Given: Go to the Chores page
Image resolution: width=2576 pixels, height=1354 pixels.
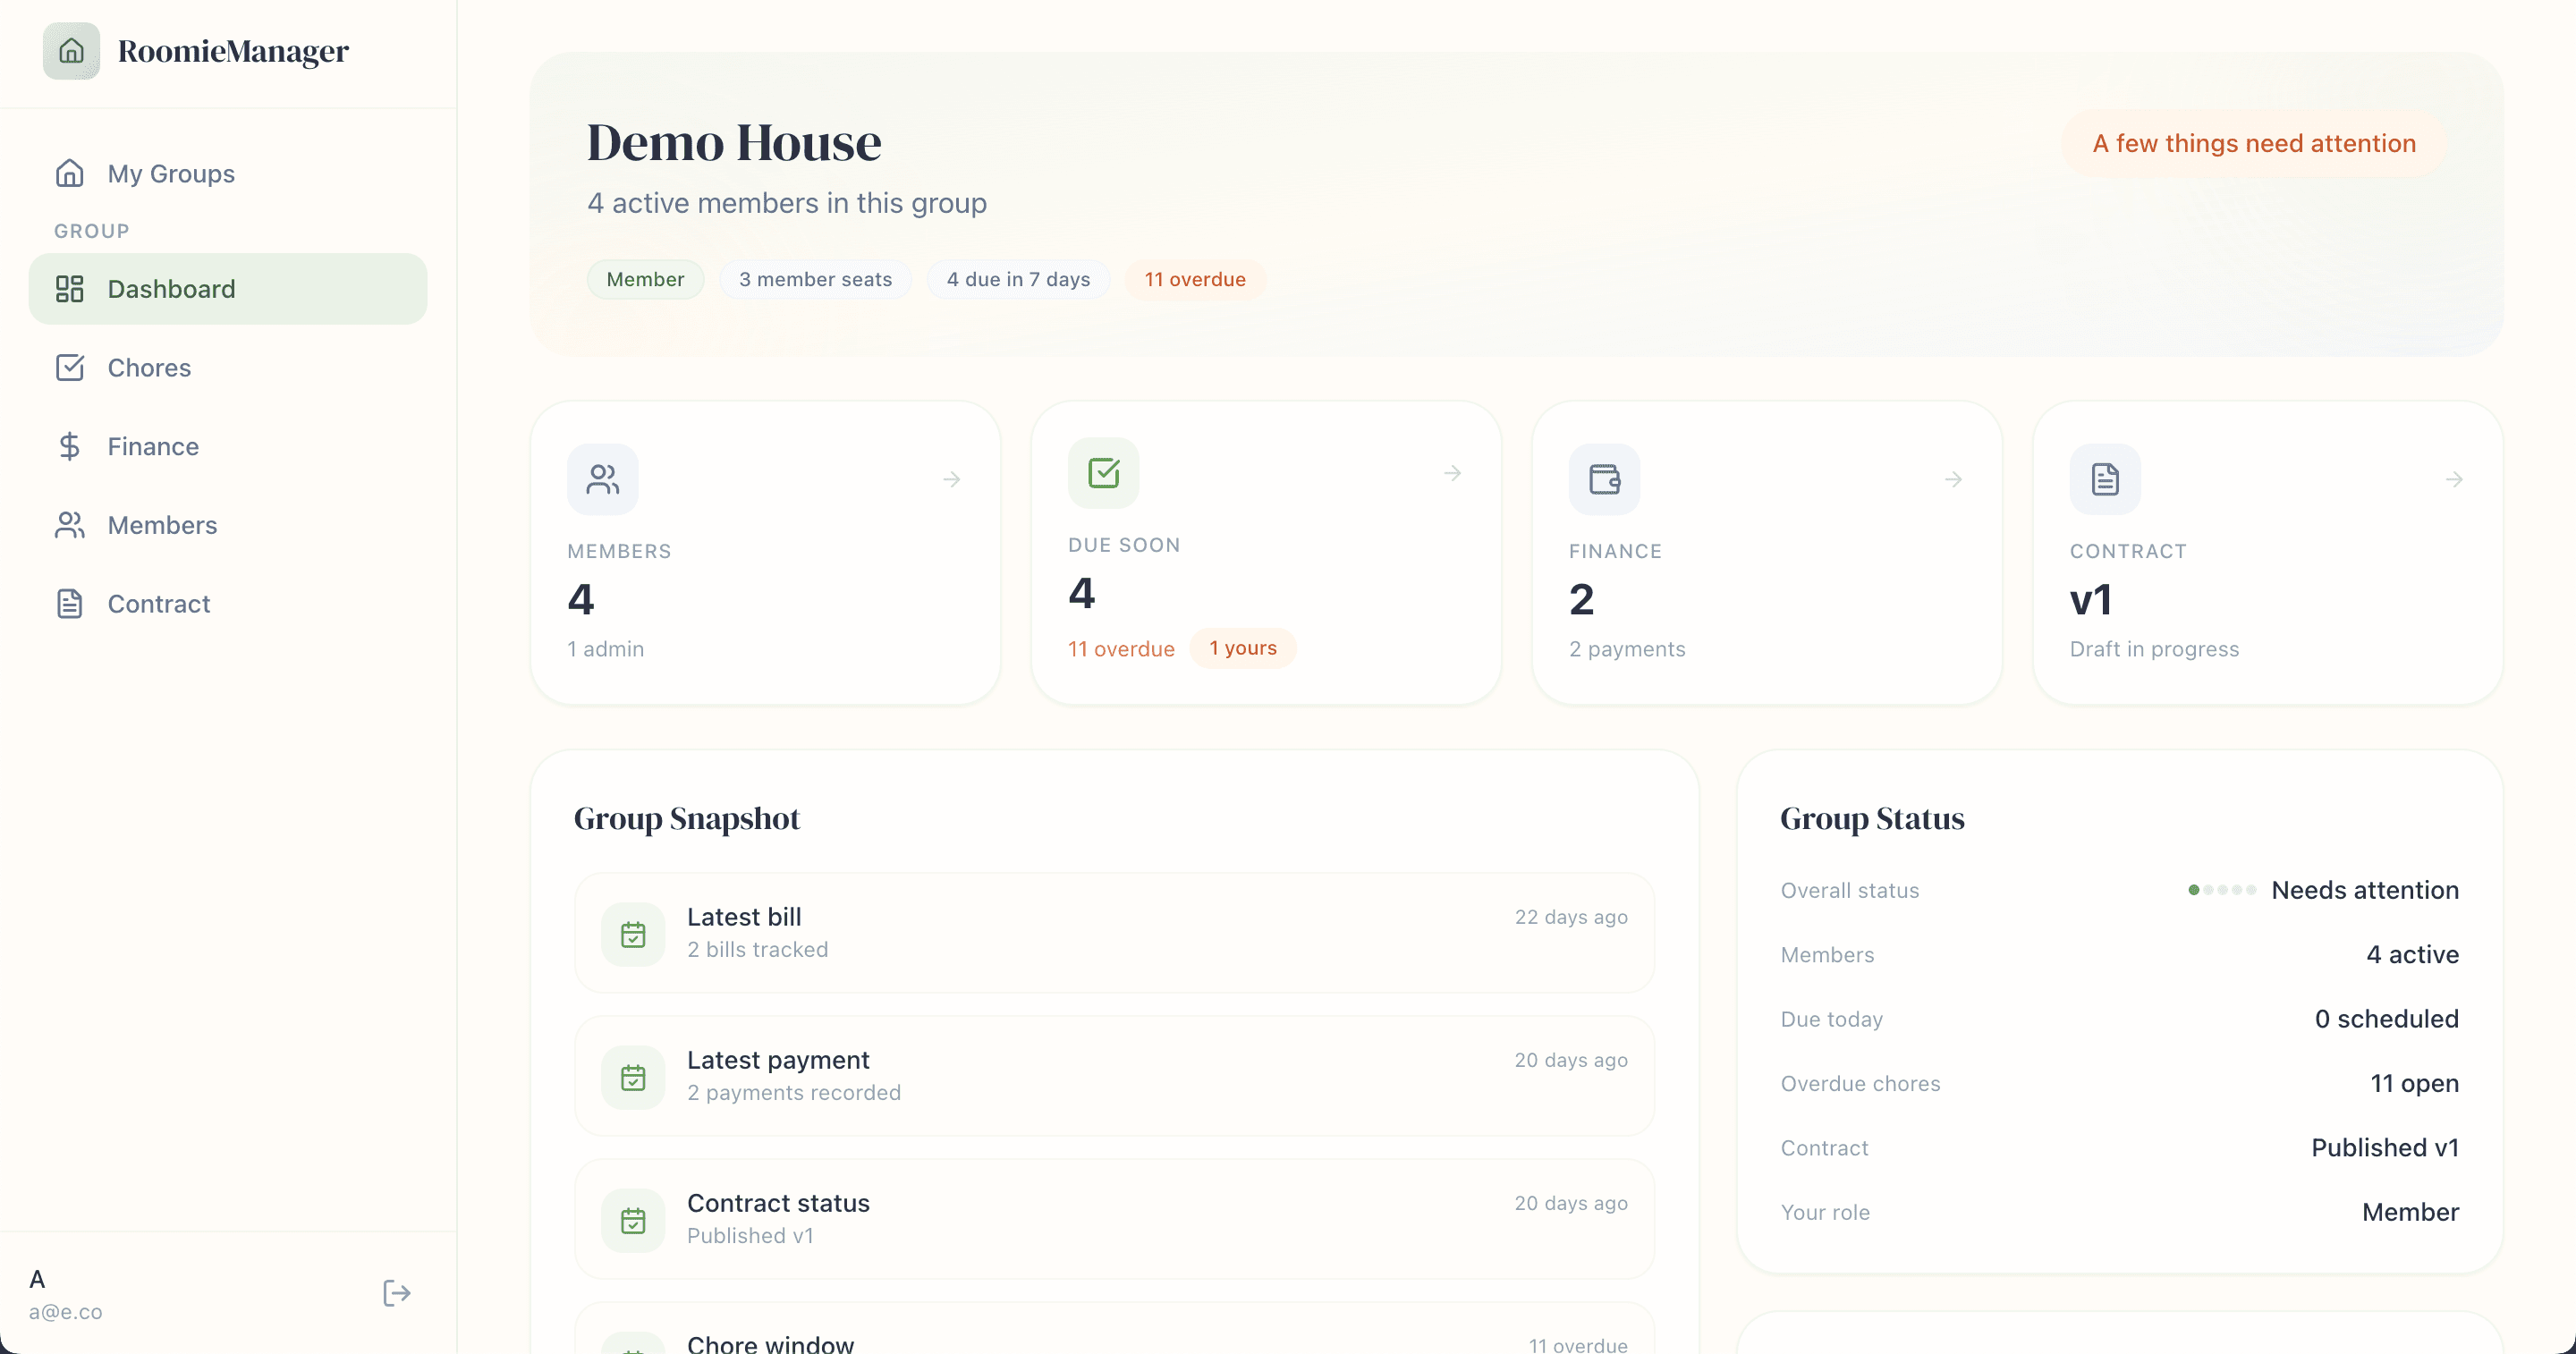Looking at the screenshot, I should point(228,368).
